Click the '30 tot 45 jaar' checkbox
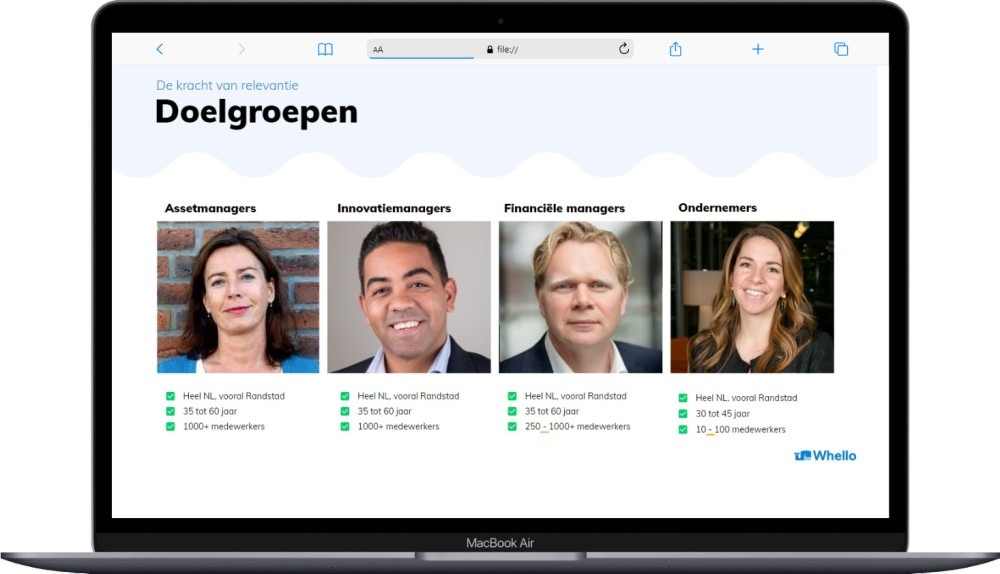The width and height of the screenshot is (1000, 574). [x=683, y=414]
